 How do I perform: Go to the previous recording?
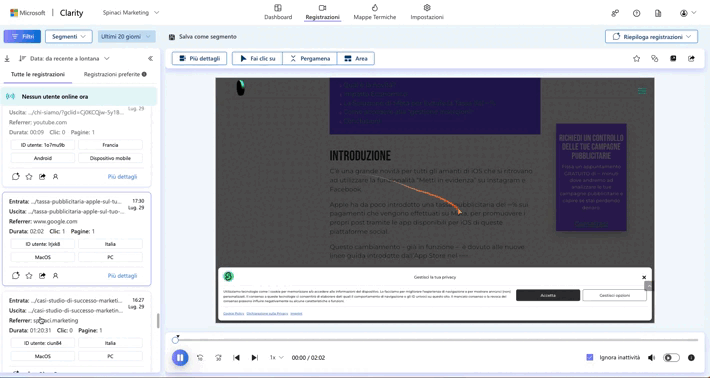coord(236,358)
